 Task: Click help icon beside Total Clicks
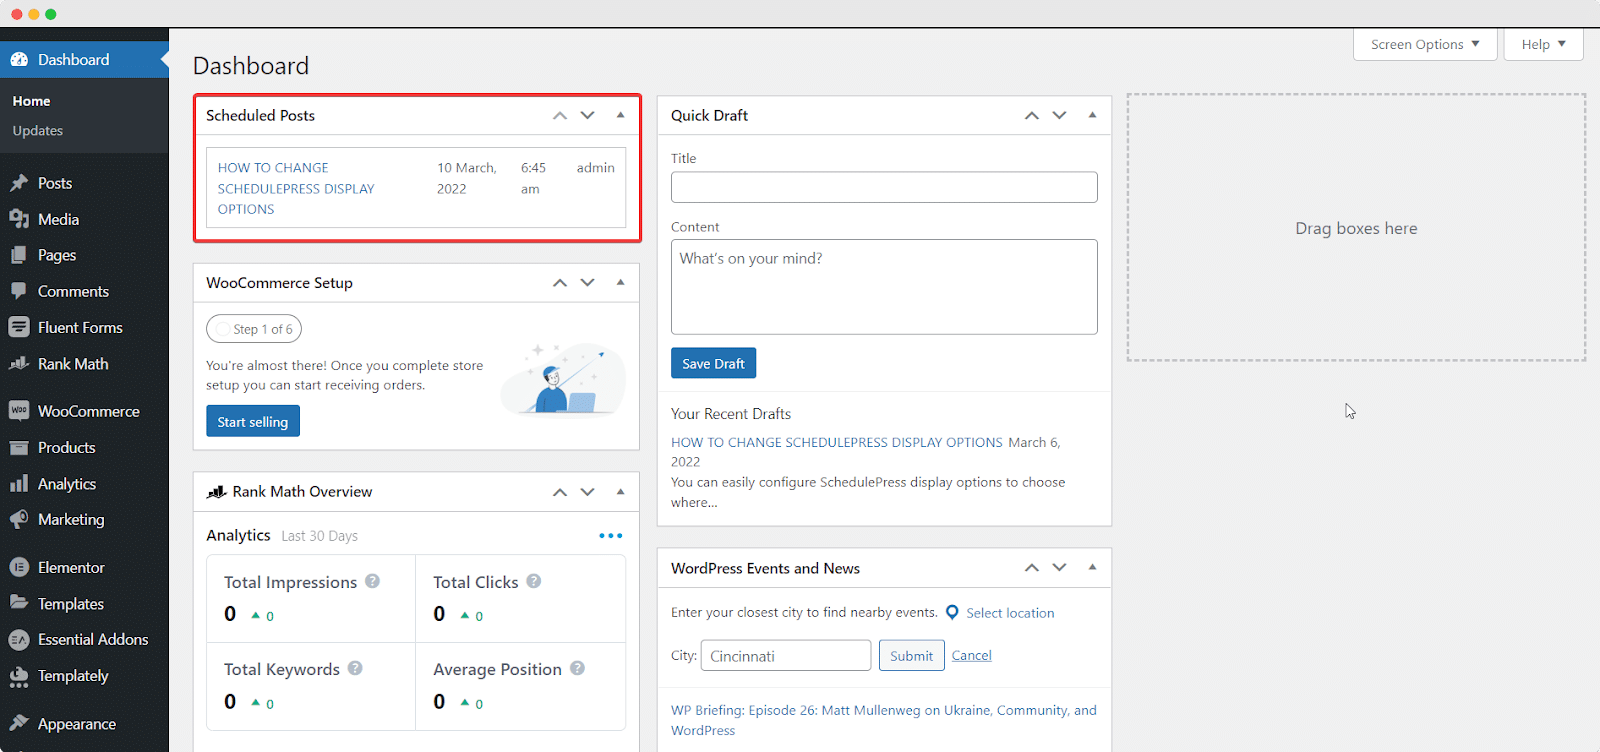534,581
